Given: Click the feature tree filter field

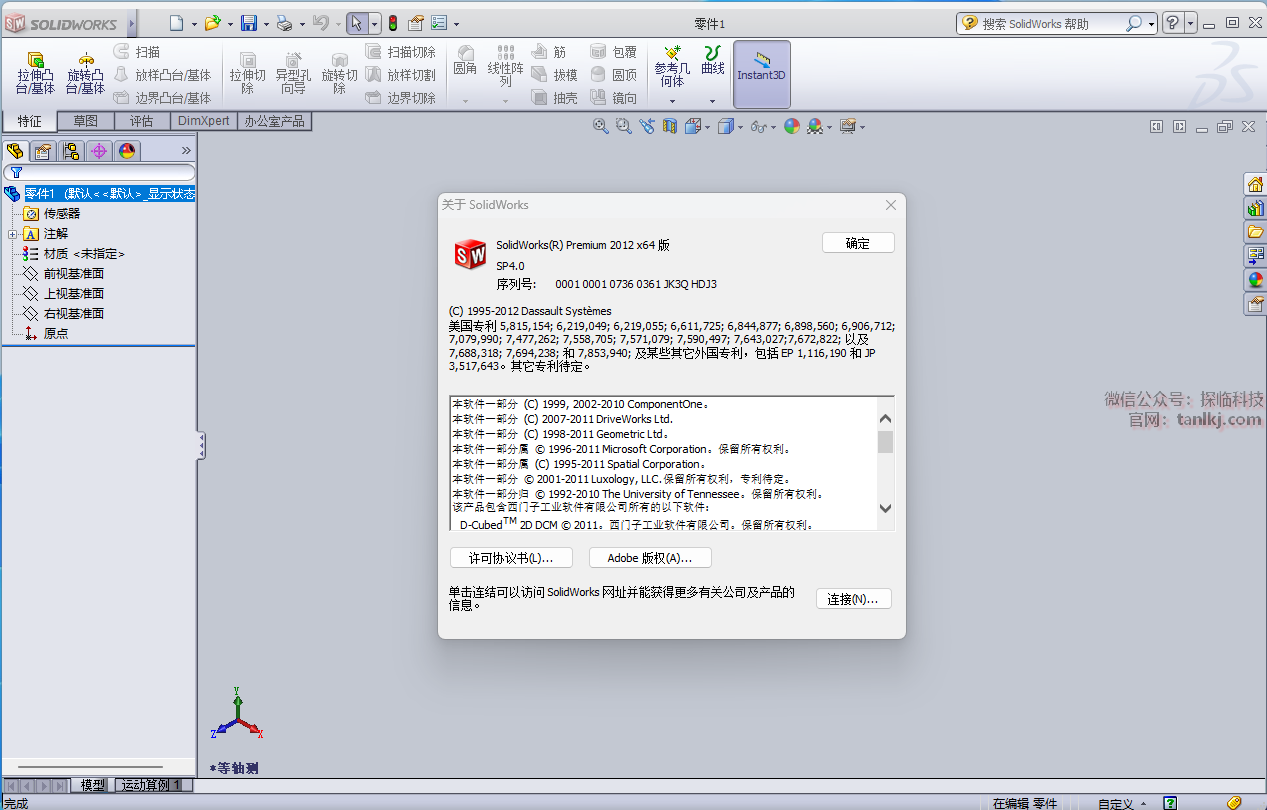Looking at the screenshot, I should coord(99,172).
